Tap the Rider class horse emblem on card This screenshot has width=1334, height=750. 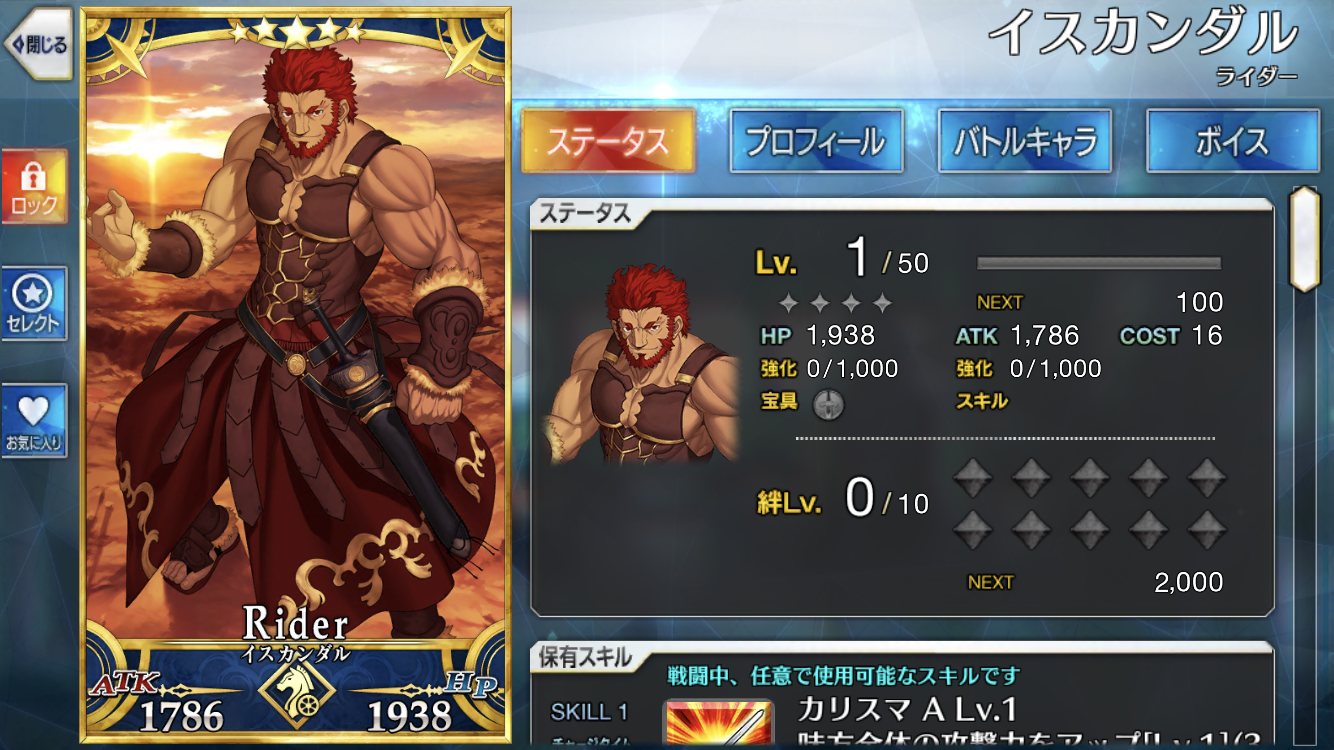pyautogui.click(x=296, y=692)
